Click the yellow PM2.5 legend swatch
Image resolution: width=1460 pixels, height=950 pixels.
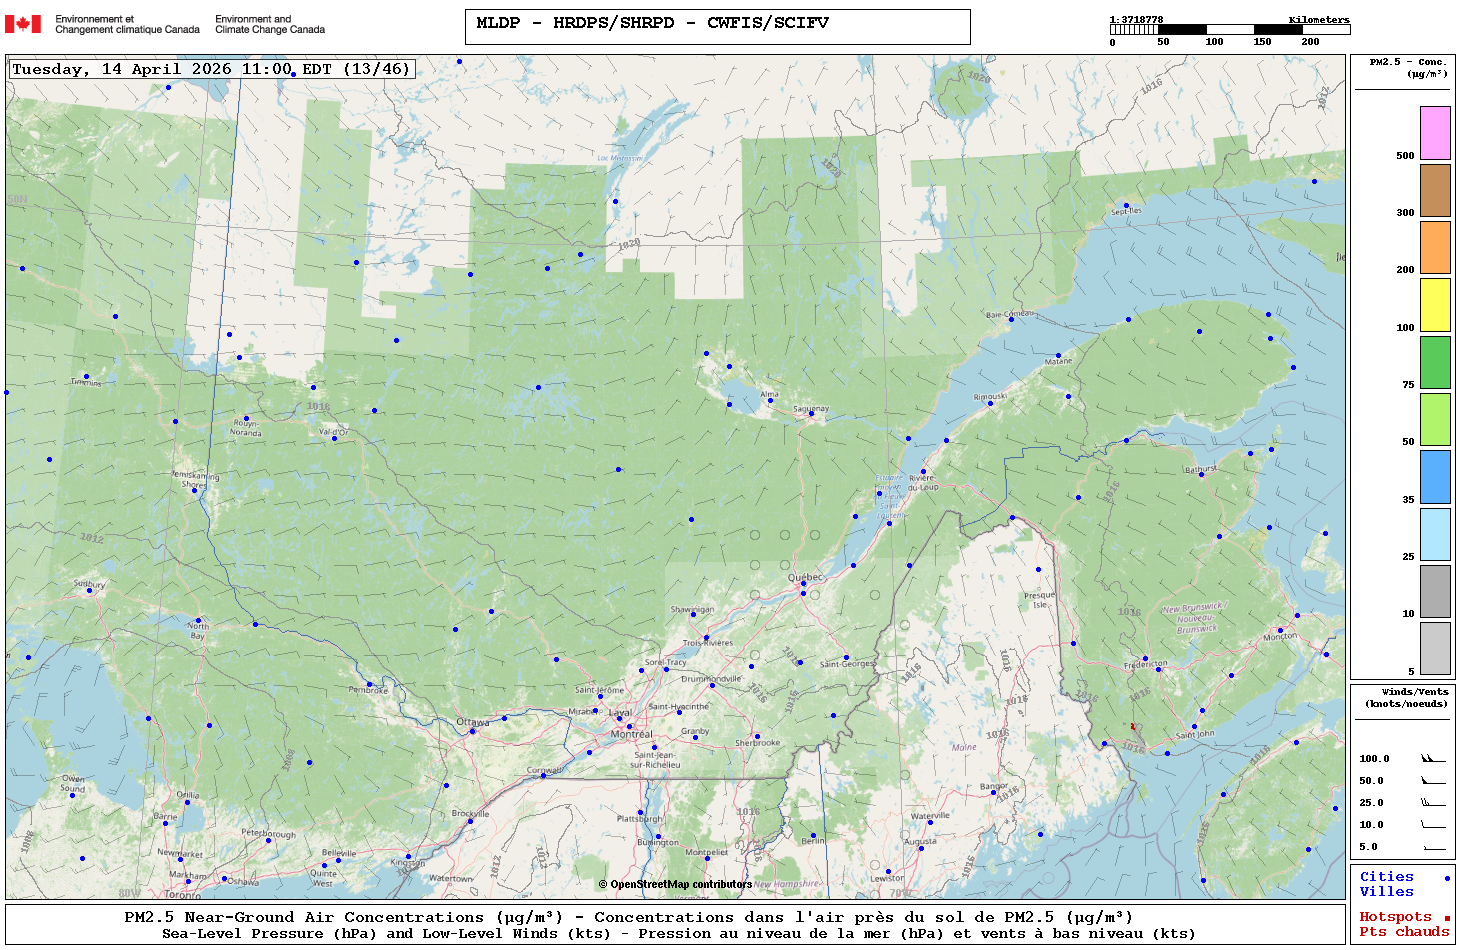click(x=1435, y=305)
